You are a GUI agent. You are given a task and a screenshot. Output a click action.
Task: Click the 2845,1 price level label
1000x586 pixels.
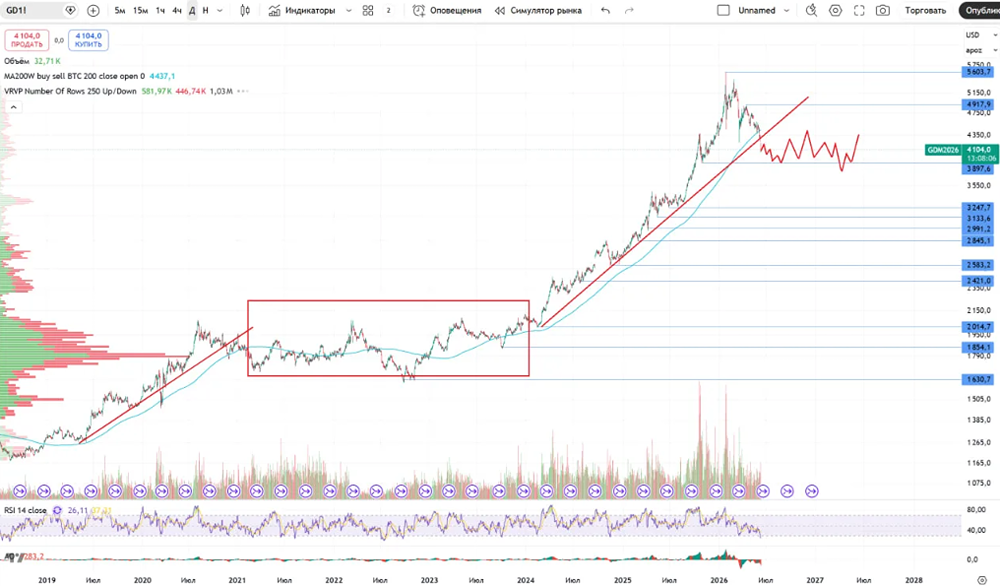pos(979,240)
